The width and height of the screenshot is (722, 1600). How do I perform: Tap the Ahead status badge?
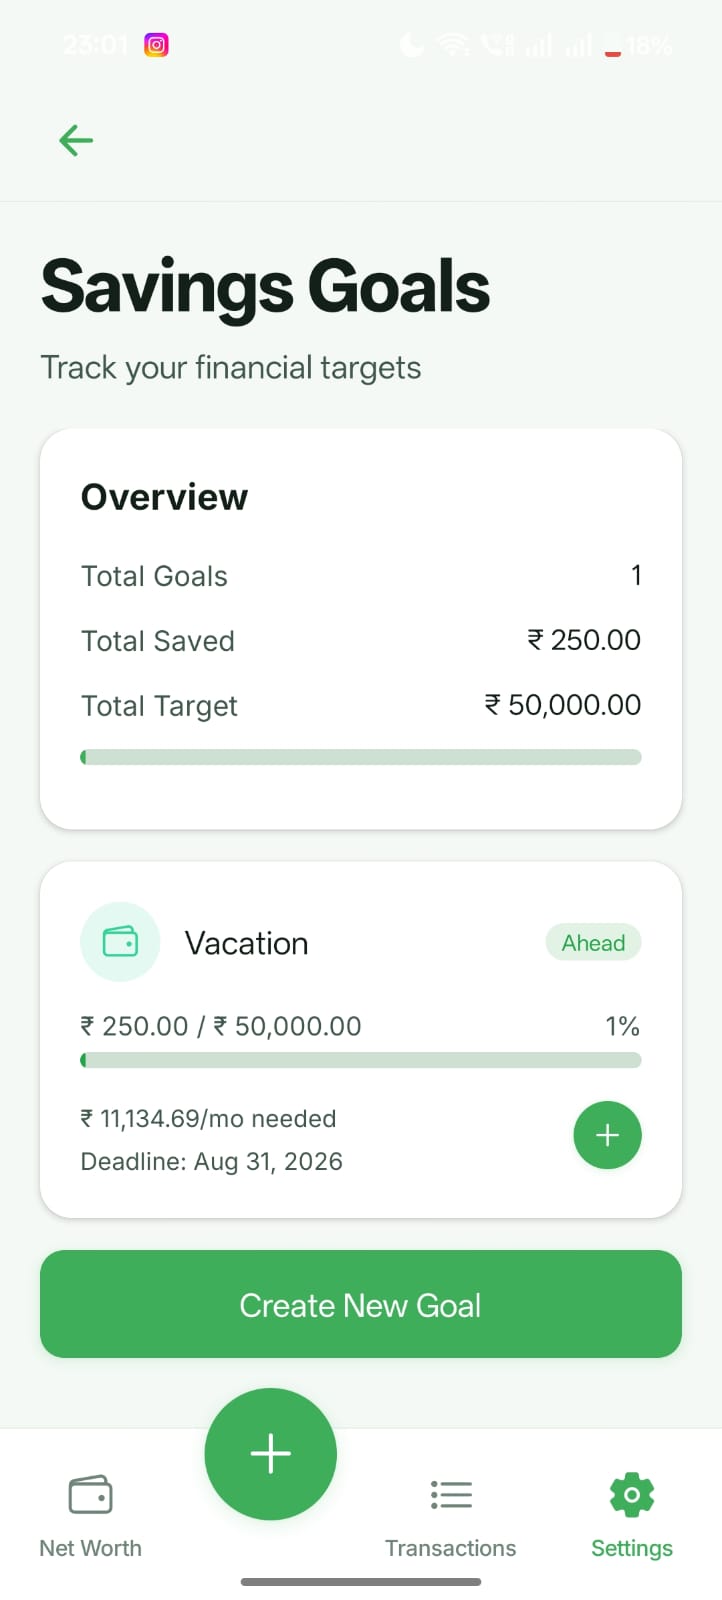pos(593,942)
